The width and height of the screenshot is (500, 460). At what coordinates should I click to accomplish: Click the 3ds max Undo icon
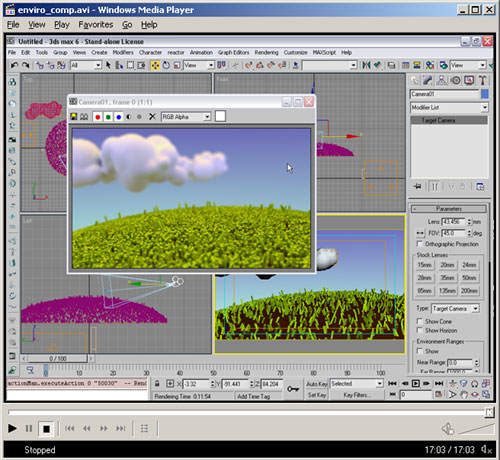click(x=14, y=65)
